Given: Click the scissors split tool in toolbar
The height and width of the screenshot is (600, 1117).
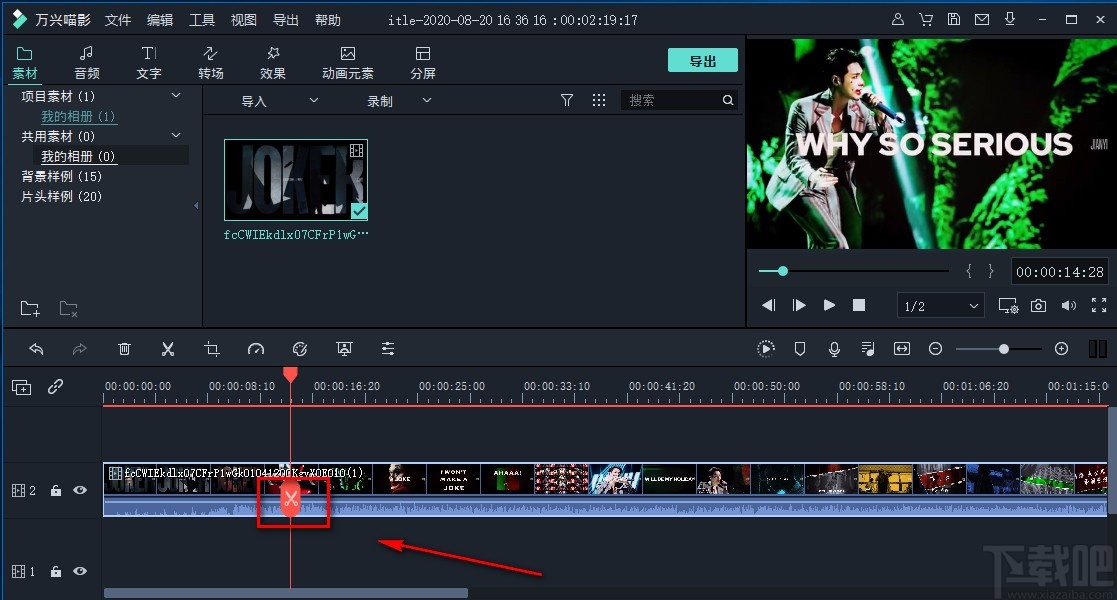Looking at the screenshot, I should click(x=168, y=348).
